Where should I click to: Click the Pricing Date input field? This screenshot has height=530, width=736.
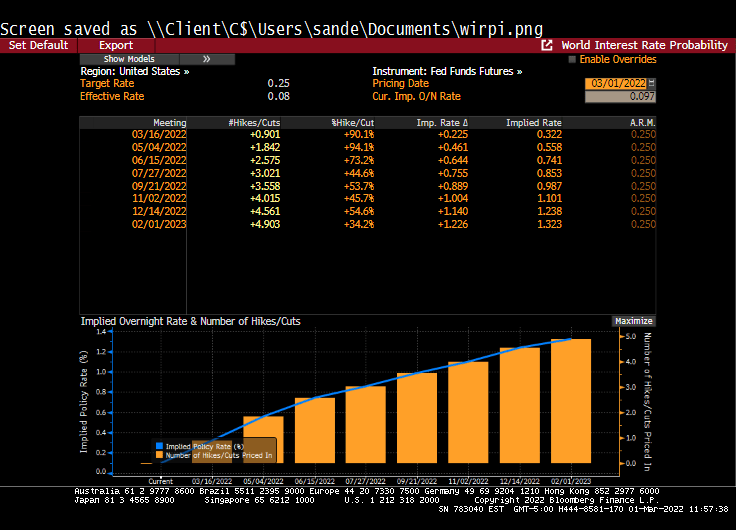[x=615, y=84]
